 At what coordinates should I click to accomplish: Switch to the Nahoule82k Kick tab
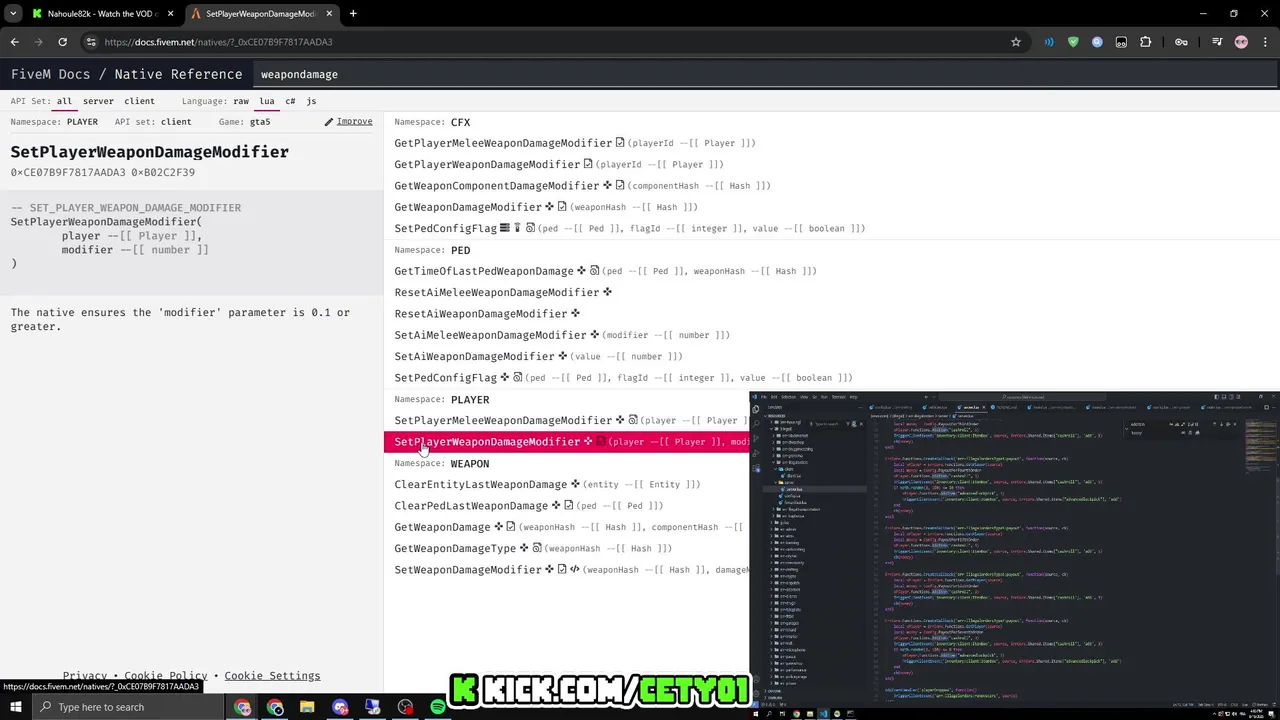103,14
